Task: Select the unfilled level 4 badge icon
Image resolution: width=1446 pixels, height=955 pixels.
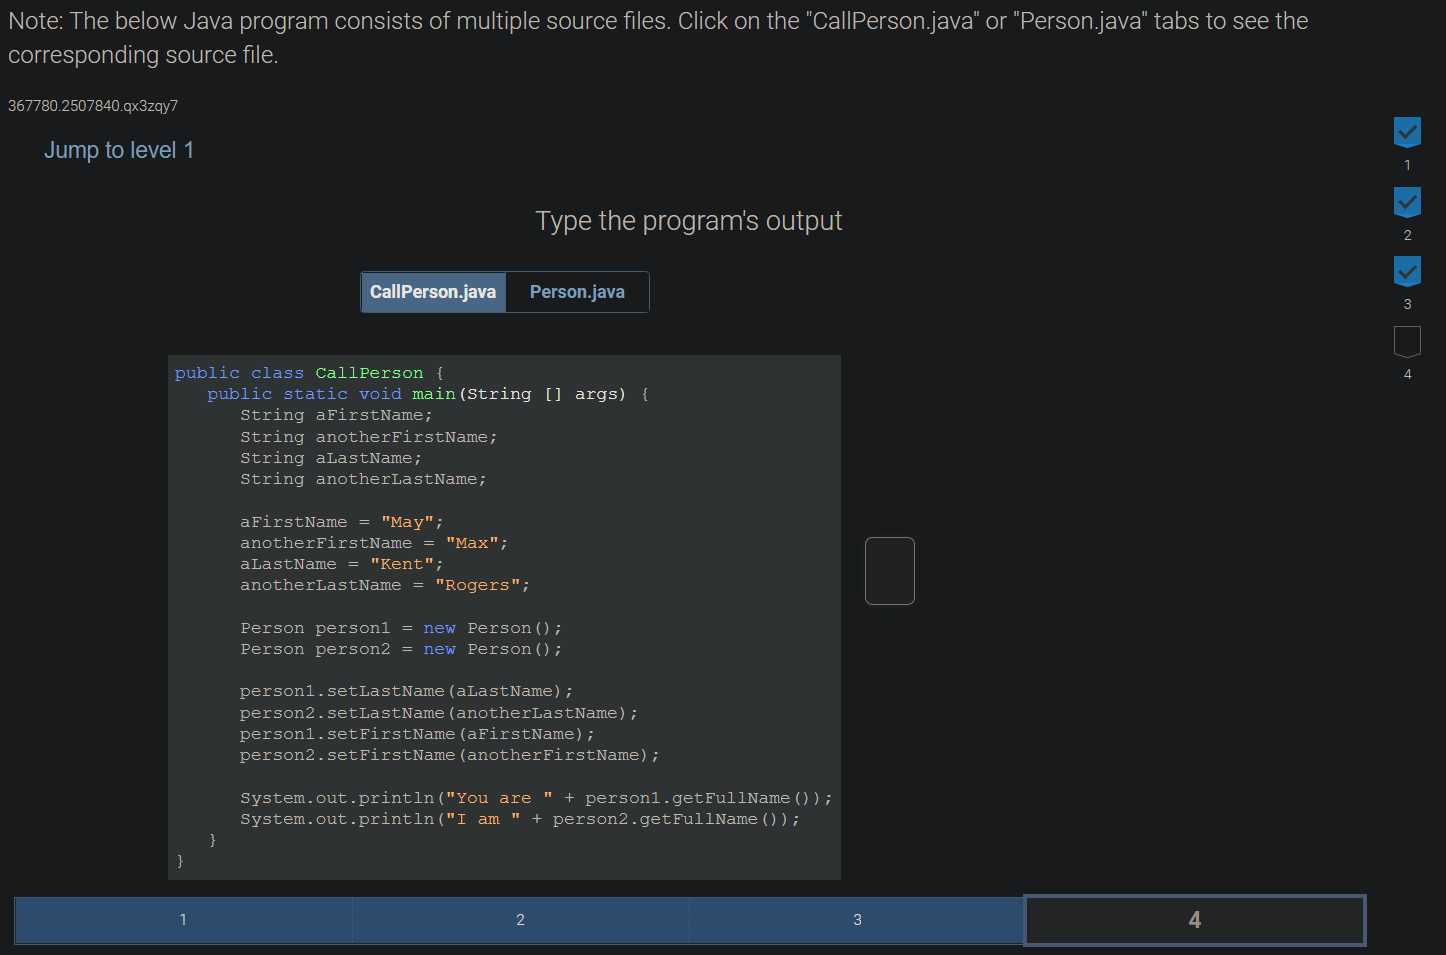Action: point(1407,341)
